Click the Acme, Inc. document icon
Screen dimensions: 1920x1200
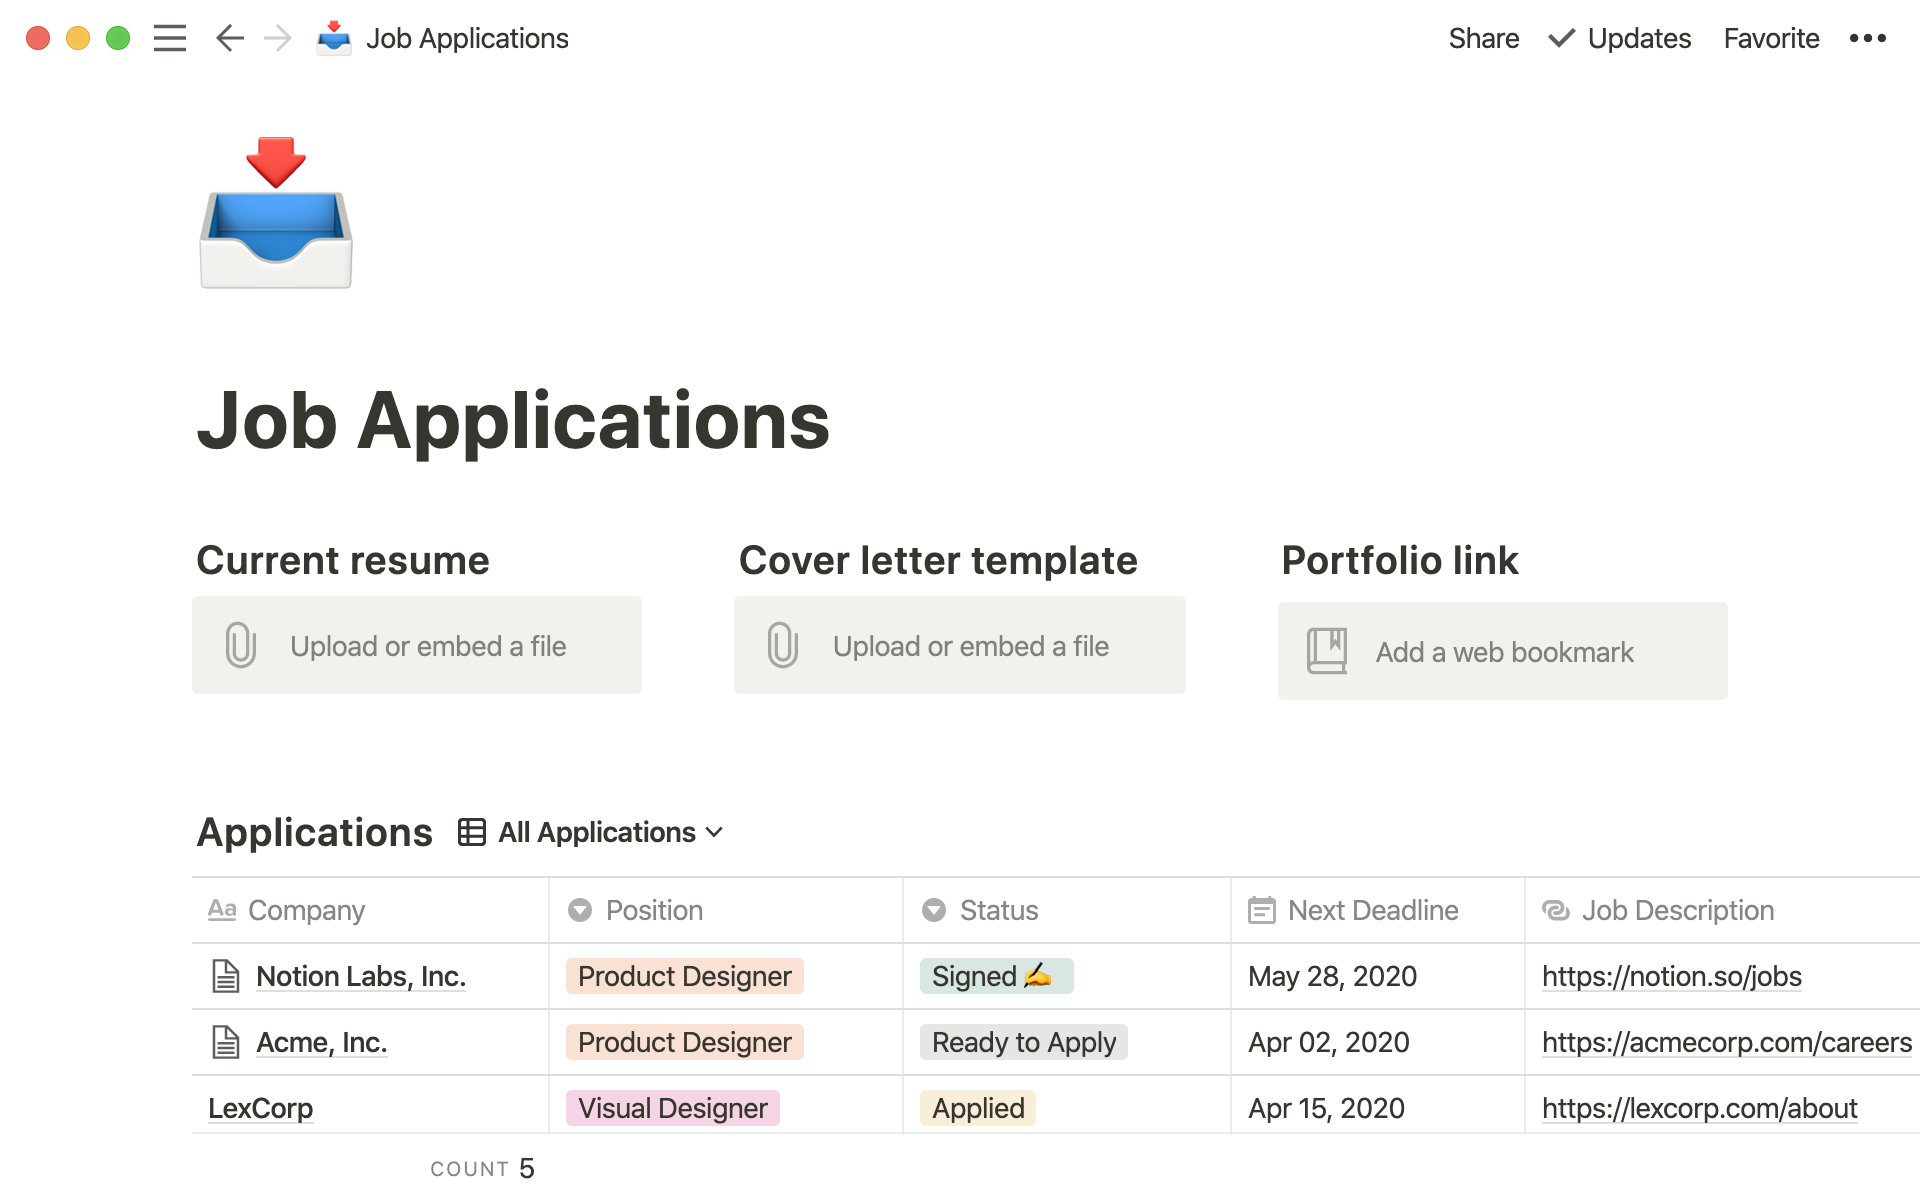coord(226,1042)
